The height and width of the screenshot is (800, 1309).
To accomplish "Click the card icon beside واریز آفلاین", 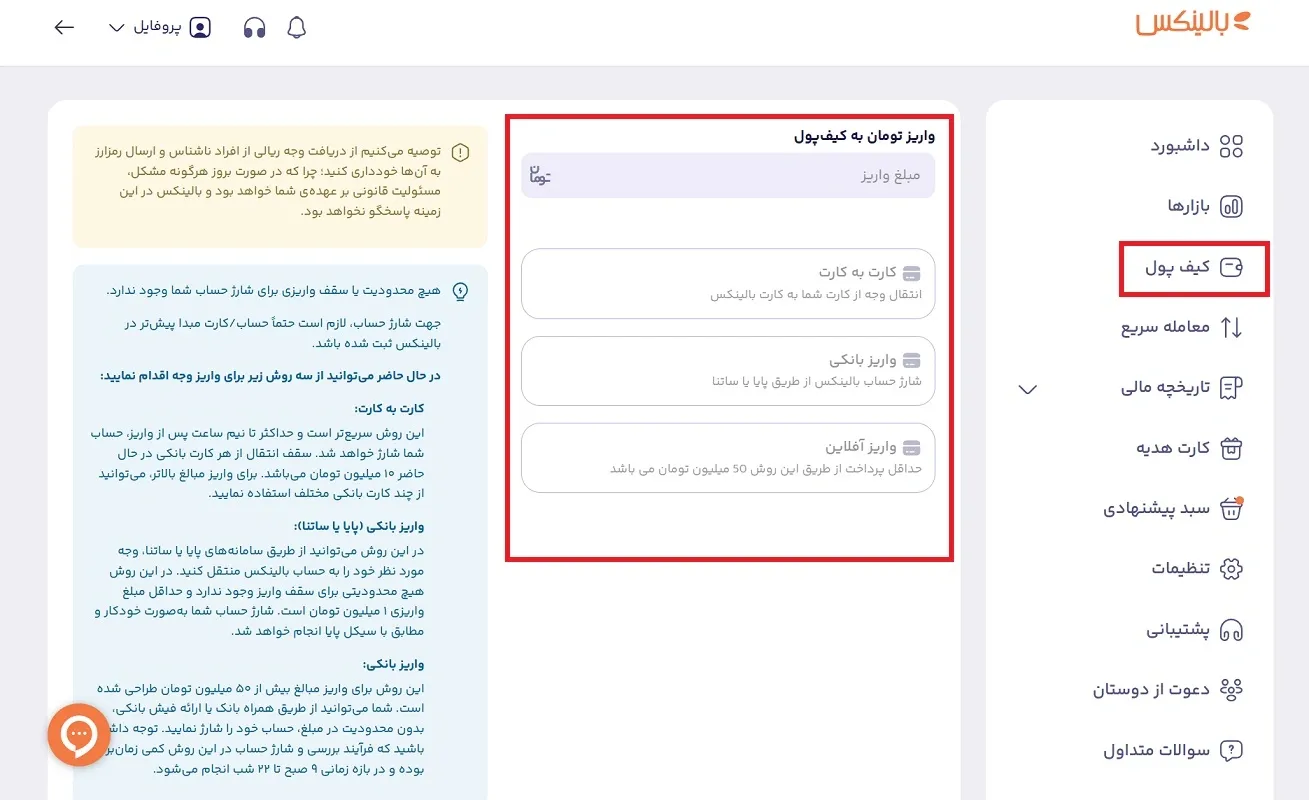I will [x=911, y=447].
